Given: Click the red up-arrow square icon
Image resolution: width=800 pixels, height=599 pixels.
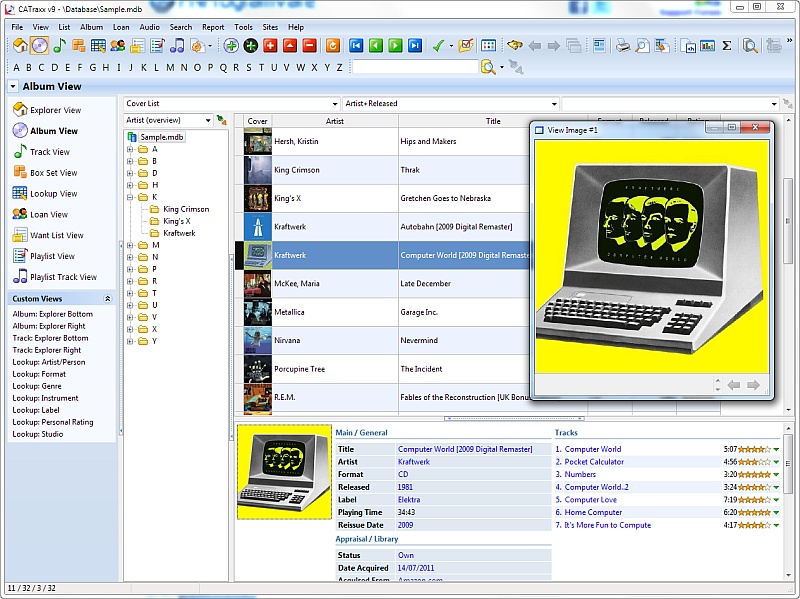Looking at the screenshot, I should 289,46.
